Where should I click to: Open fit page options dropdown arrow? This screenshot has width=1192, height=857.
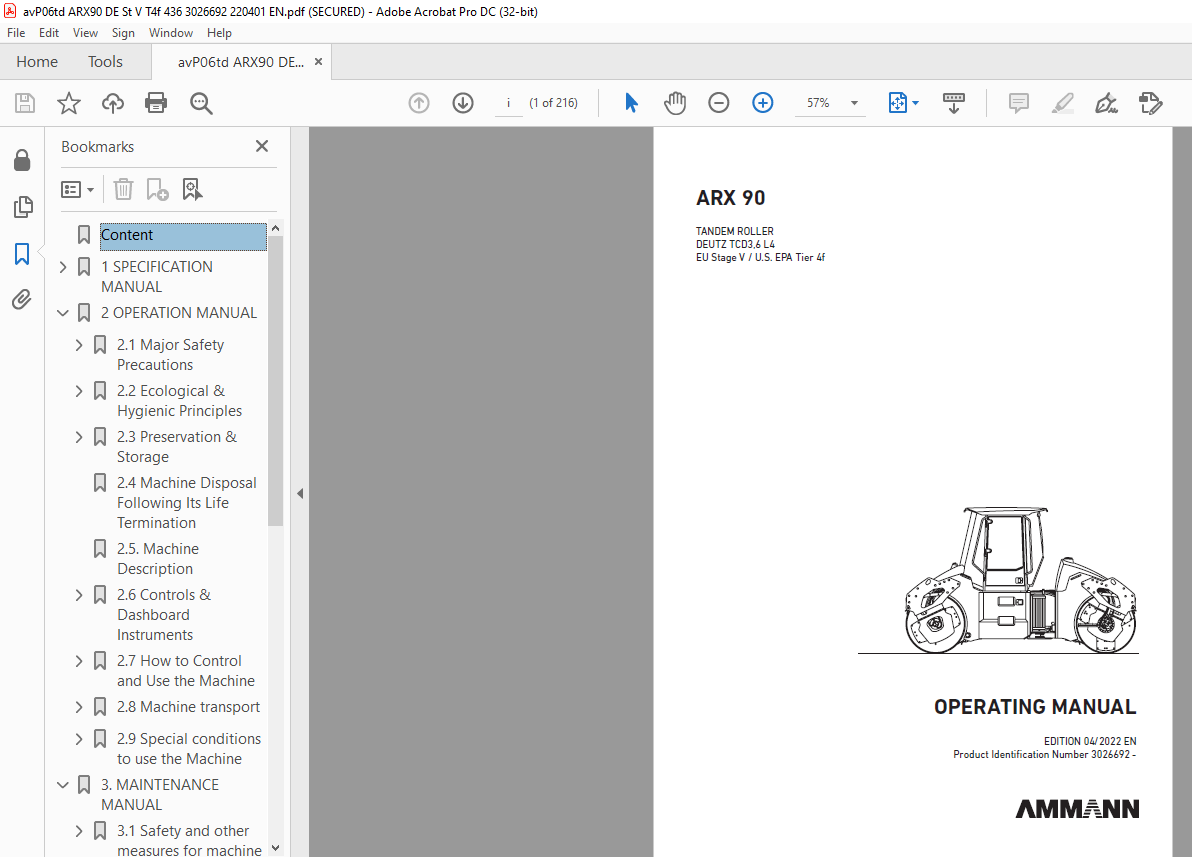click(x=915, y=103)
